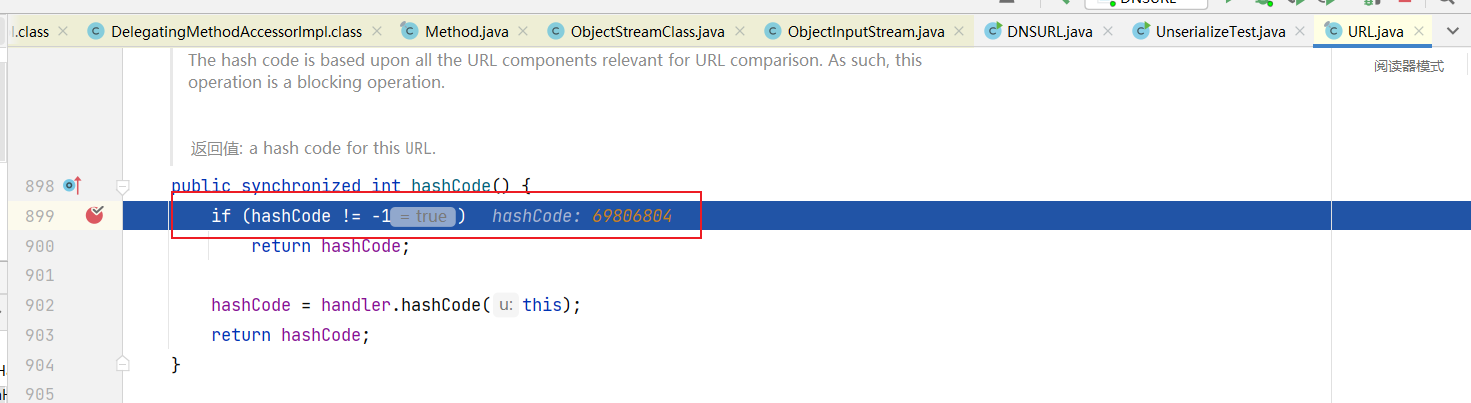Collapse the hashCode method fold at line 898
This screenshot has width=1471, height=403.
coord(123,186)
